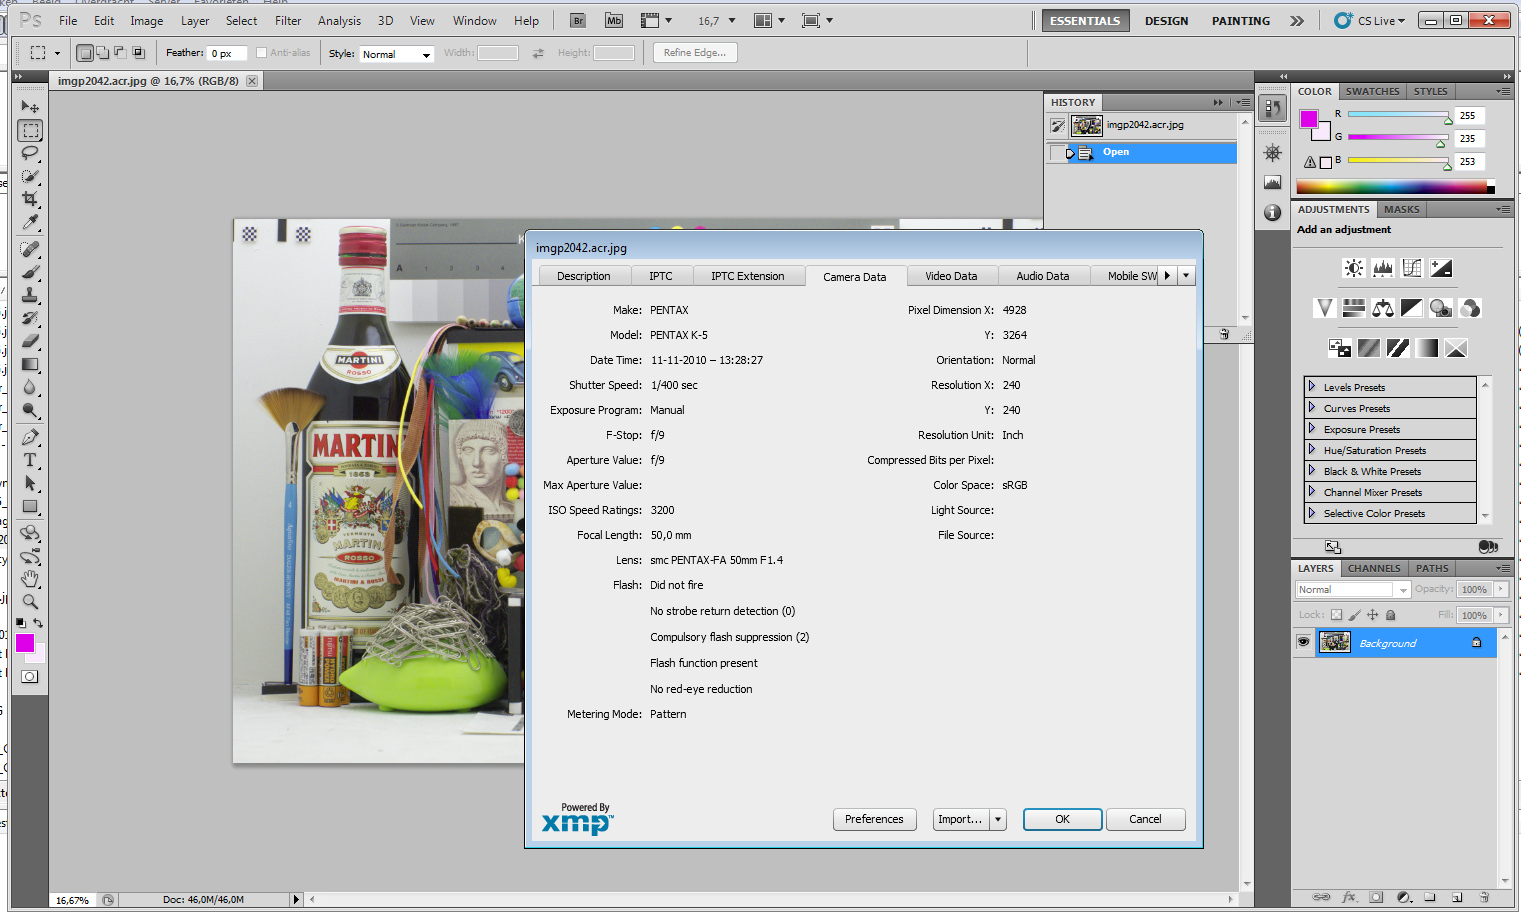The image size is (1521, 915).
Task: Select the Eraser tool
Action: [30, 341]
